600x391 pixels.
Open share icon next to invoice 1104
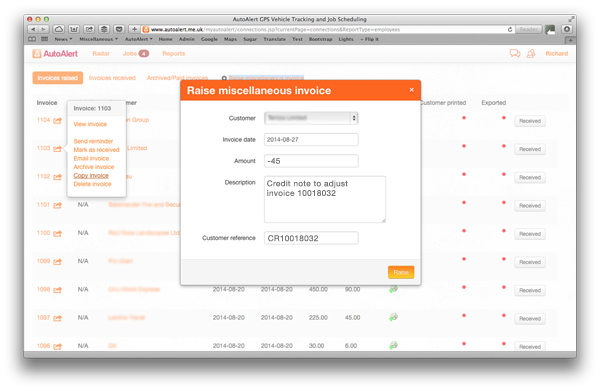tap(57, 121)
